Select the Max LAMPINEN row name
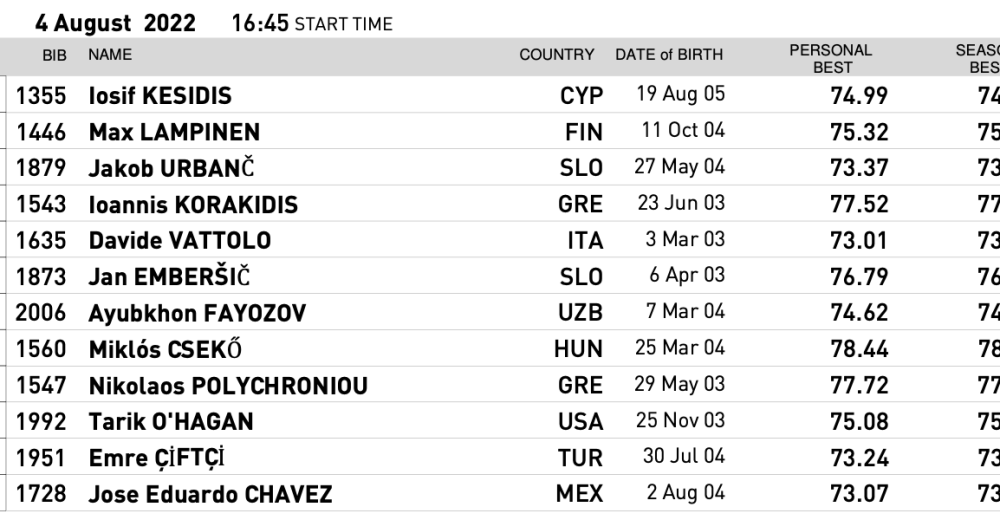1000x520 pixels. point(174,132)
